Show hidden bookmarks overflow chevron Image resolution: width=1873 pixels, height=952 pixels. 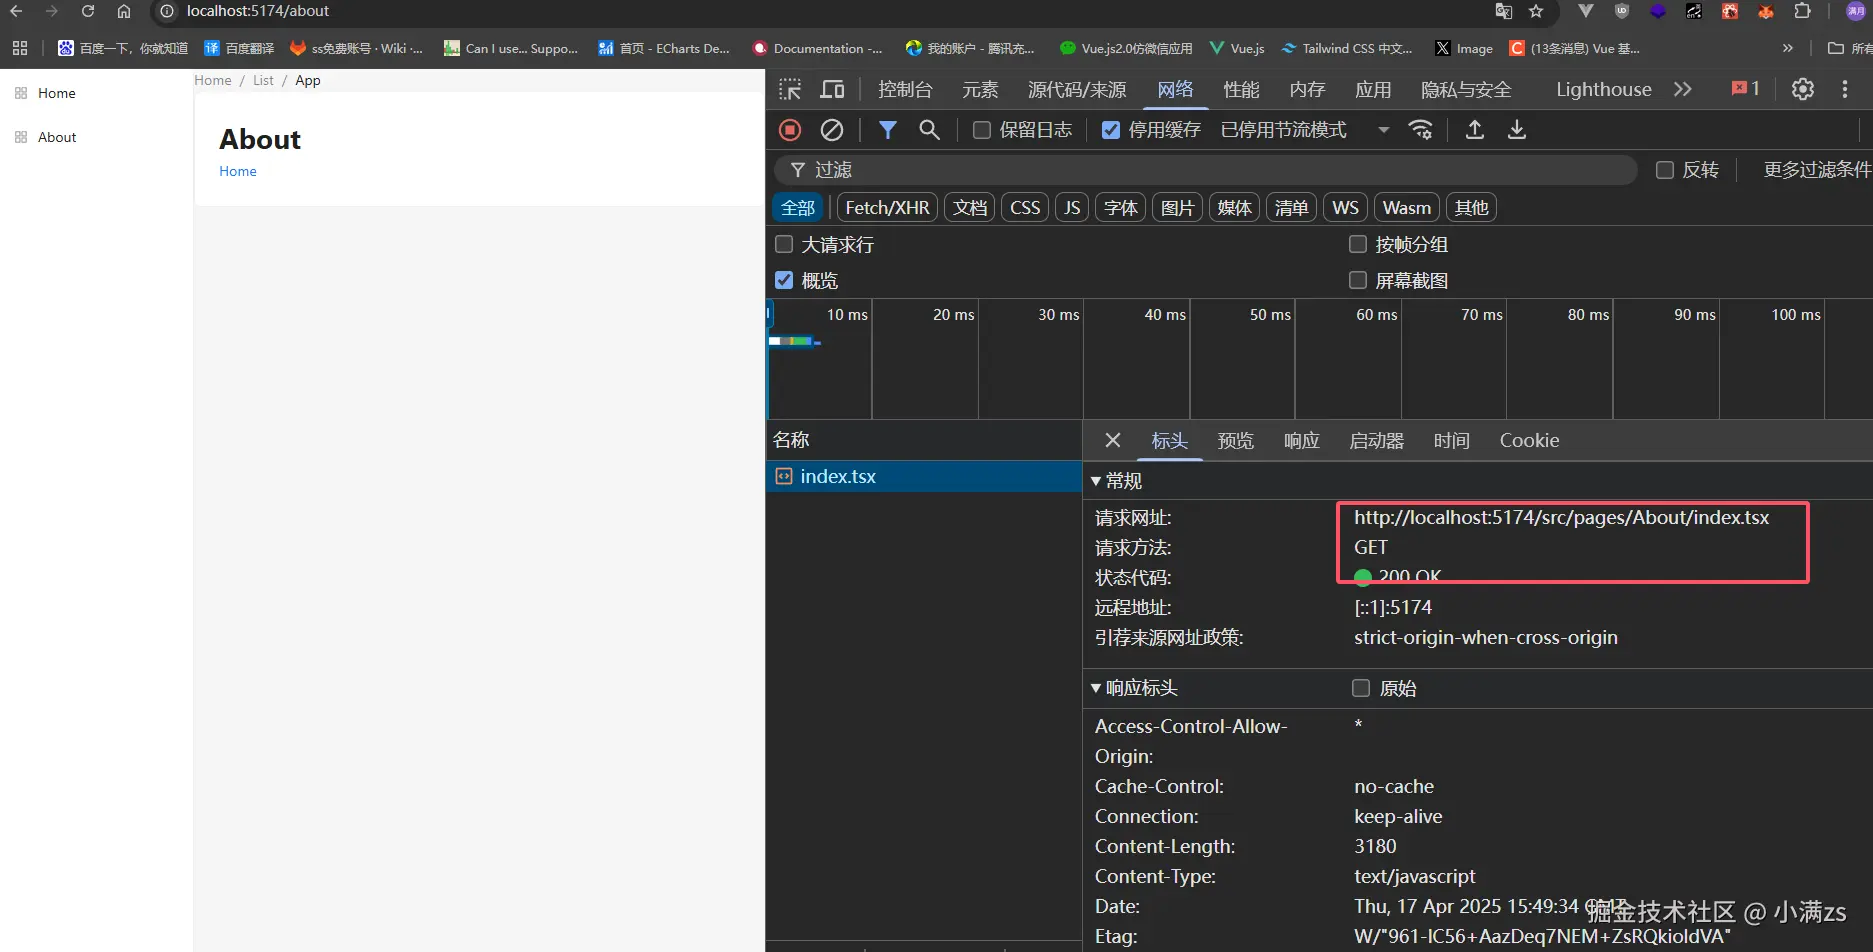1788,48
